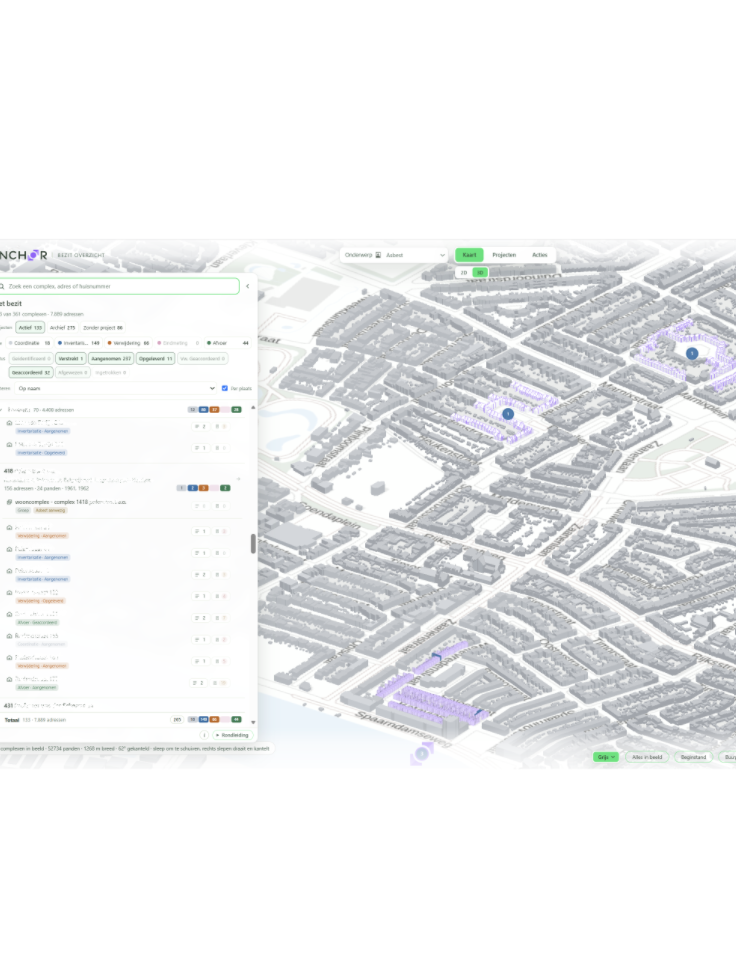The height and width of the screenshot is (973, 736).
Task: Collapse the side panel with the chevron
Action: click(248, 286)
